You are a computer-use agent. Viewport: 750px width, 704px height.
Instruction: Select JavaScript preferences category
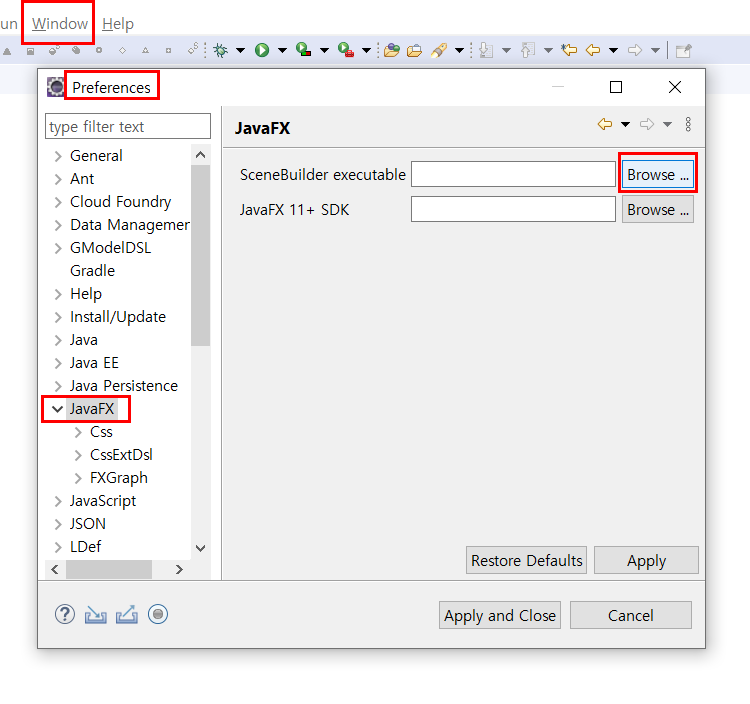103,501
